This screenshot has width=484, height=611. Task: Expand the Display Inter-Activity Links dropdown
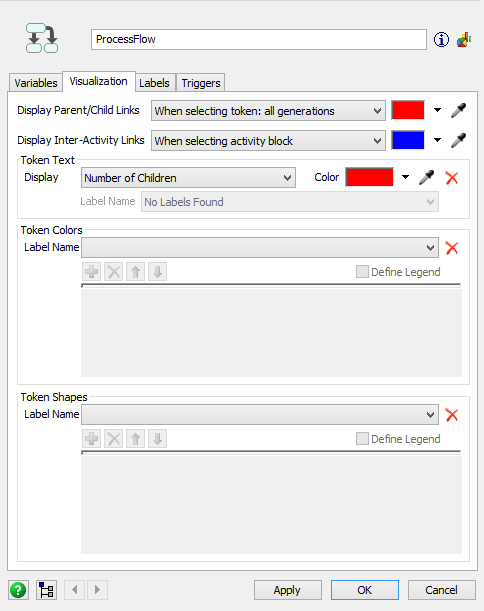pos(268,141)
